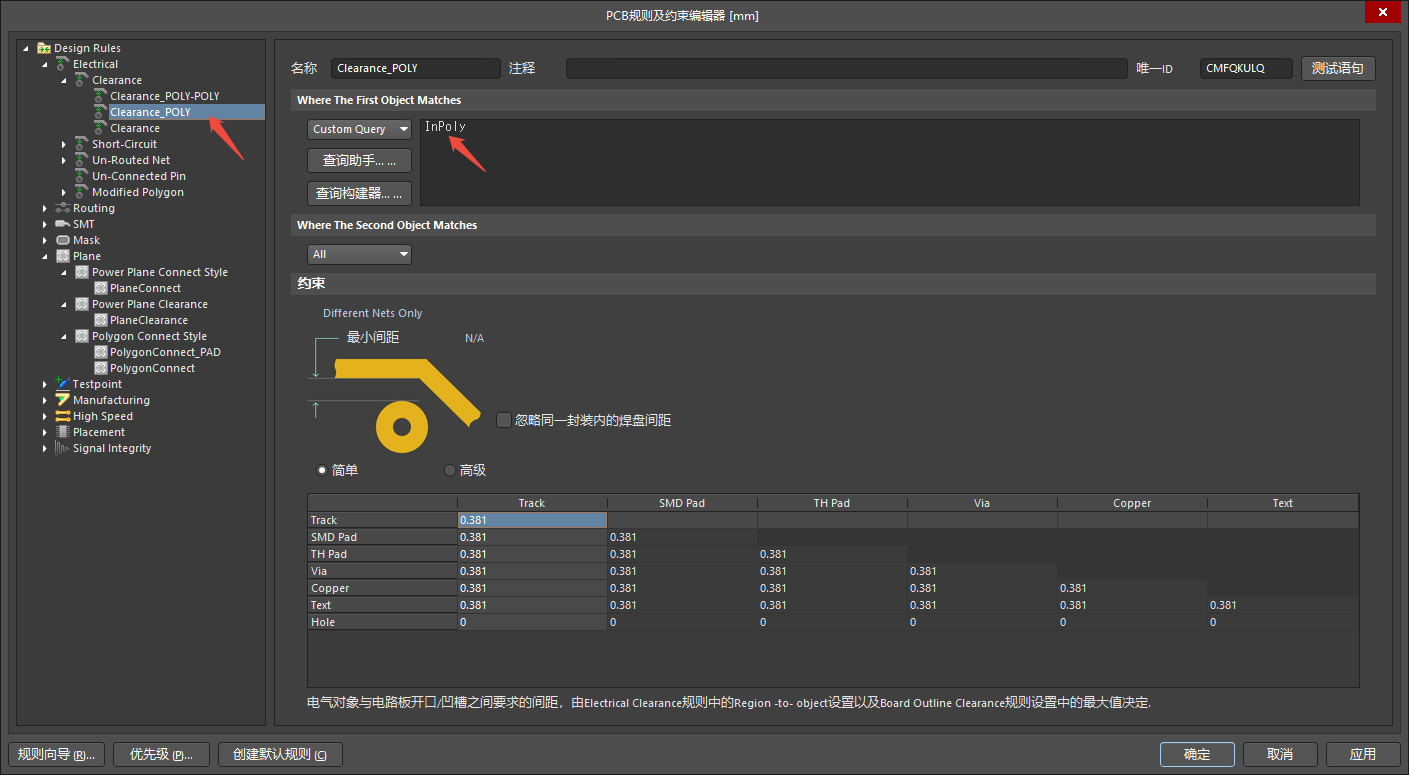This screenshot has width=1409, height=775.
Task: Open the second object All dropdown
Action: click(360, 254)
